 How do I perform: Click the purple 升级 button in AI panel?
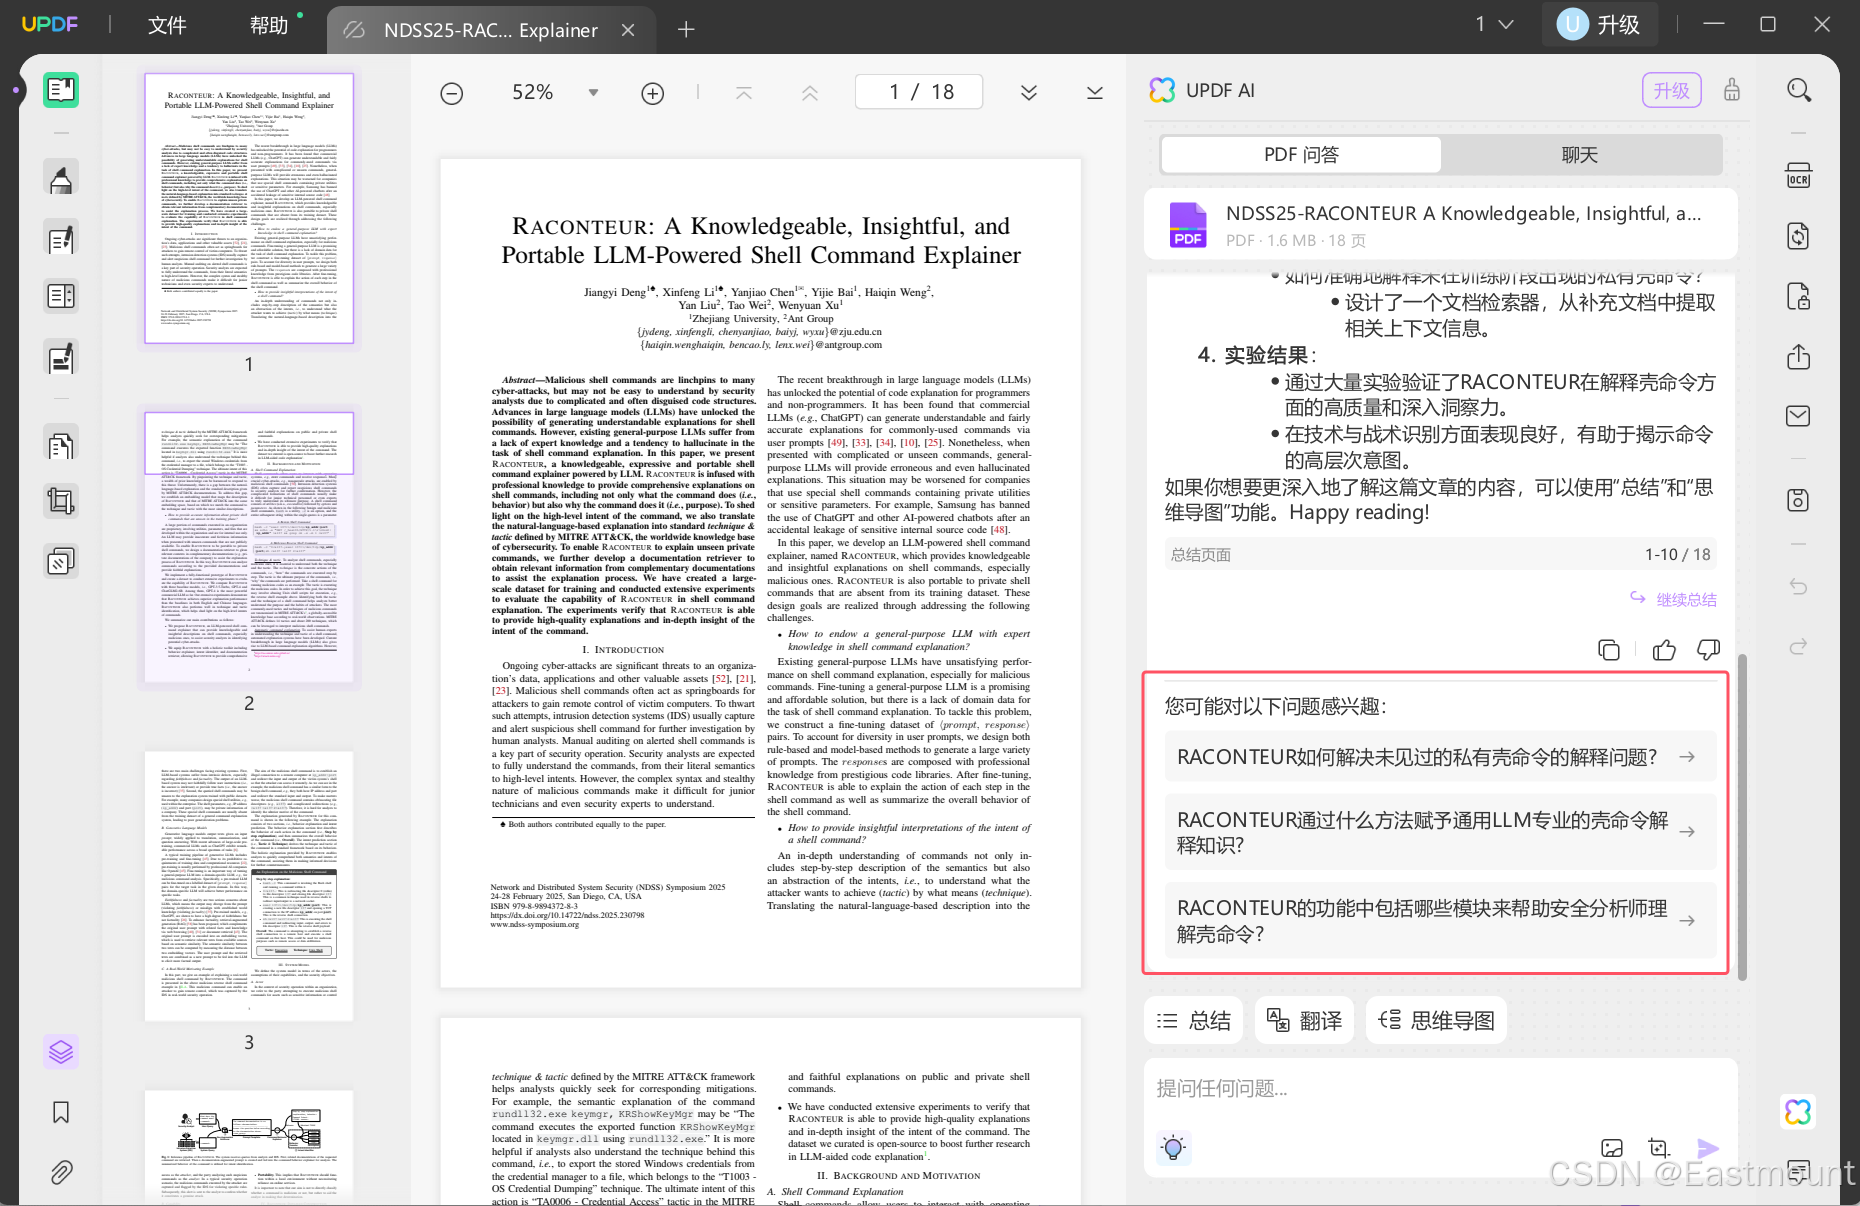pos(1671,91)
